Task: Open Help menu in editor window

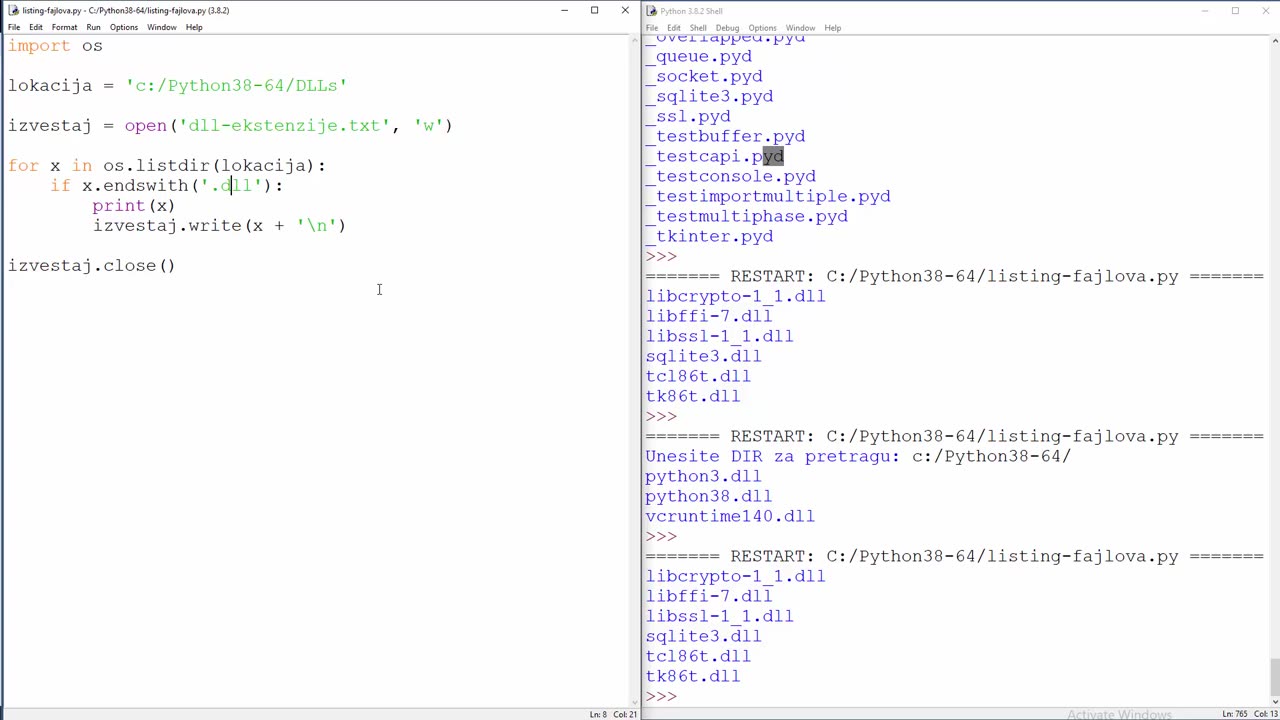Action: click(x=194, y=27)
